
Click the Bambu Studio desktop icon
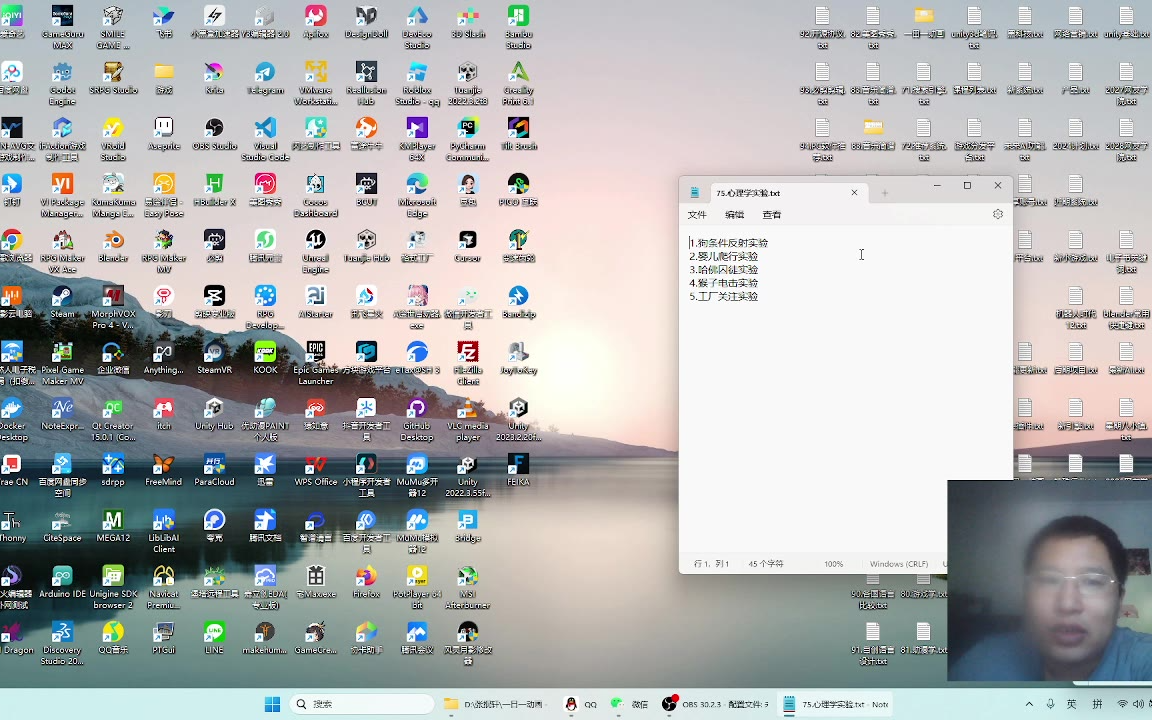pyautogui.click(x=518, y=27)
